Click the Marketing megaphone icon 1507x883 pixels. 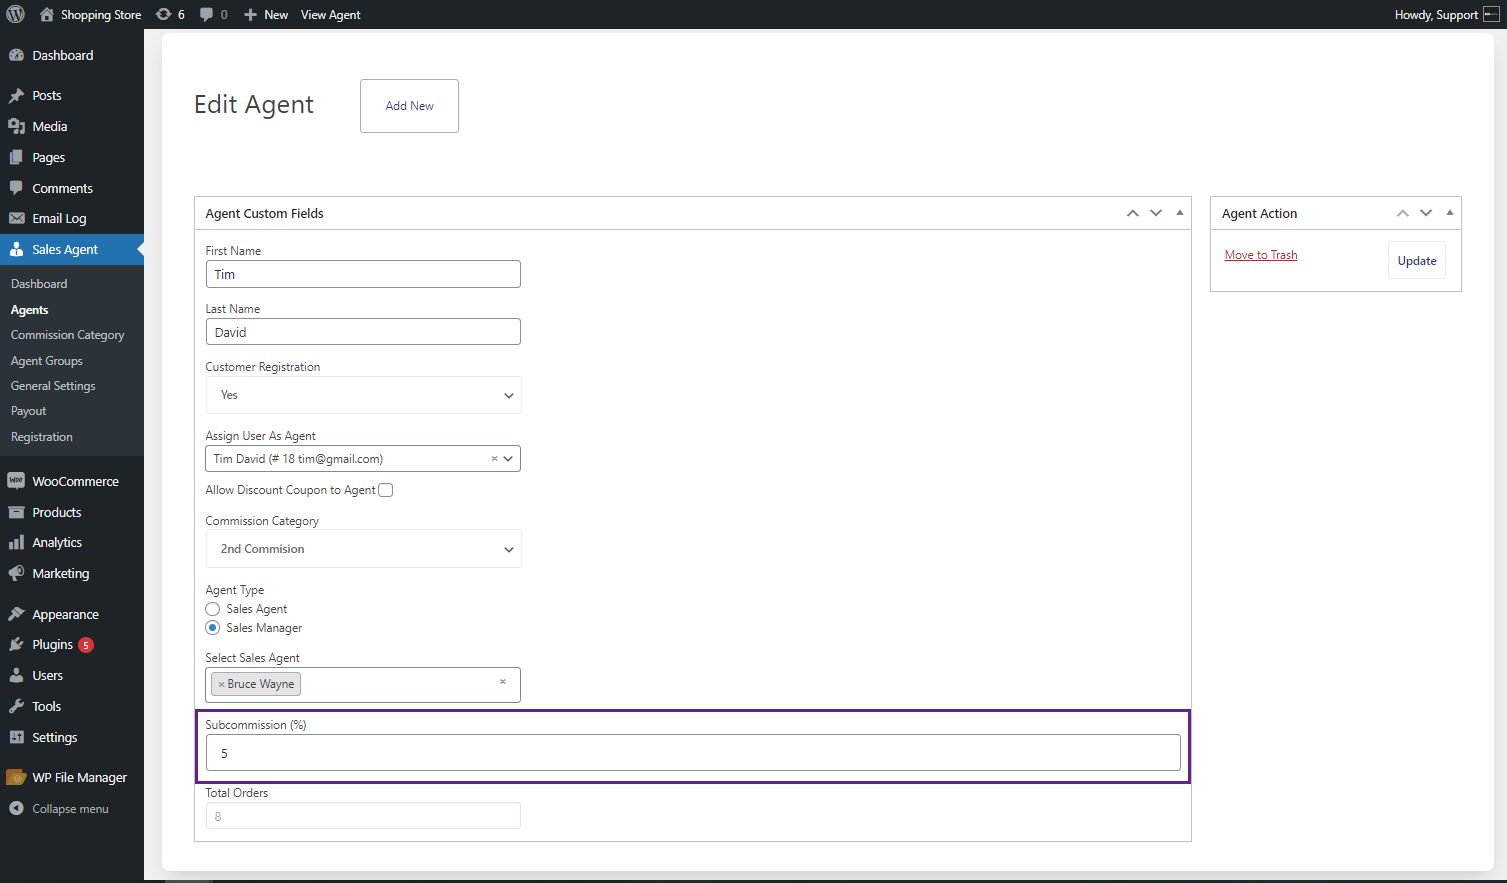[x=16, y=573]
